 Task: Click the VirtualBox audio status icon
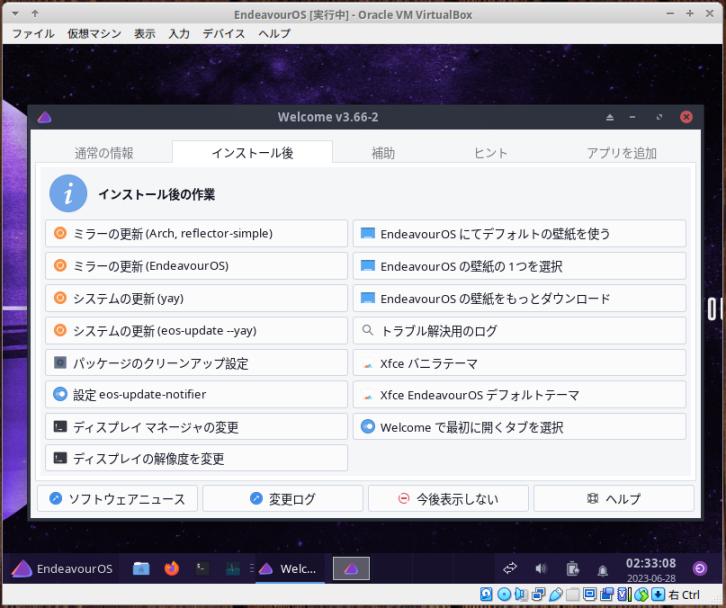point(521,594)
